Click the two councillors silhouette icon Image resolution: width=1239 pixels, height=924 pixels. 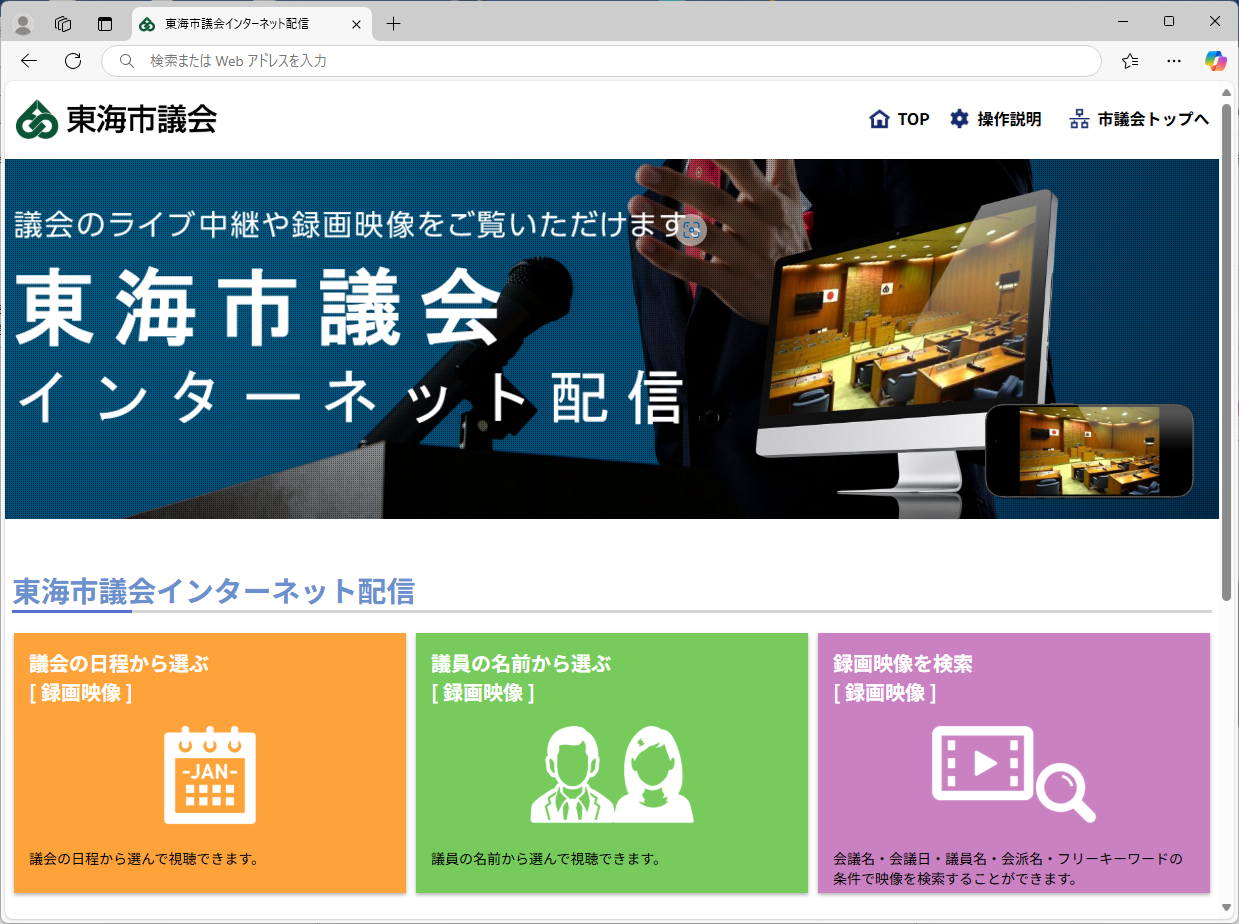point(612,775)
